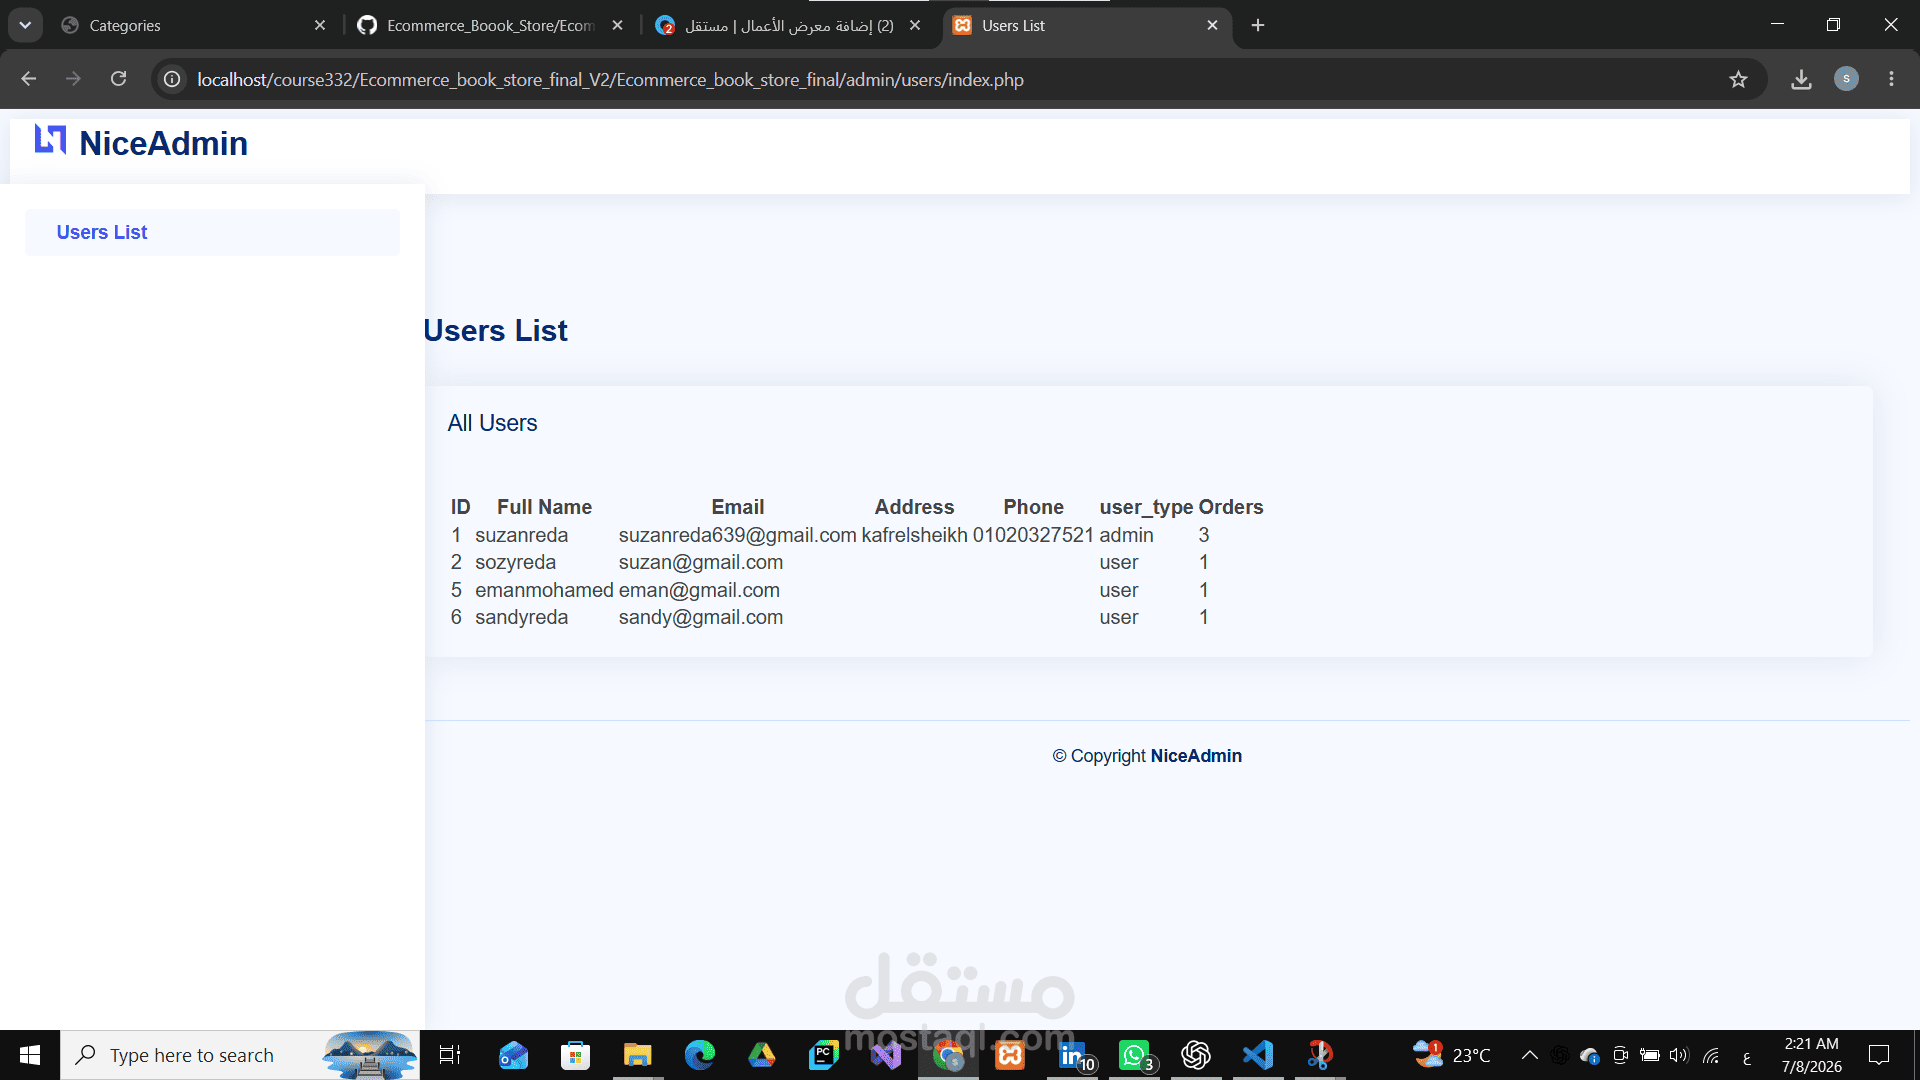Click the browser forward arrow

(73, 79)
